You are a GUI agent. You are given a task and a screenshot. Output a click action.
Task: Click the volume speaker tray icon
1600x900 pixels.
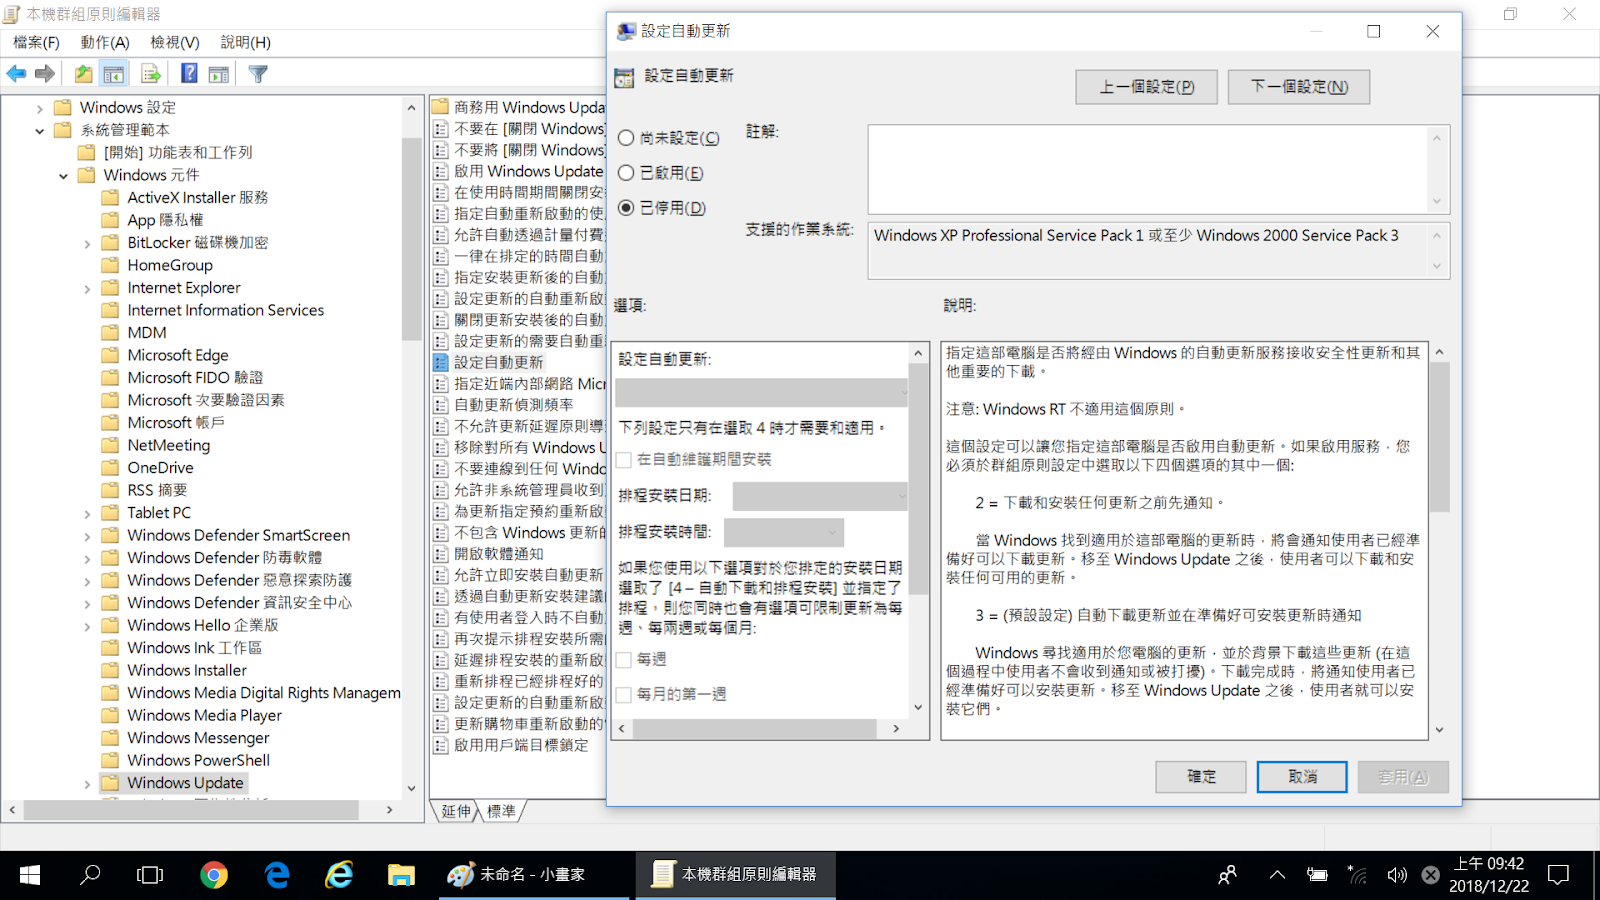coord(1397,875)
